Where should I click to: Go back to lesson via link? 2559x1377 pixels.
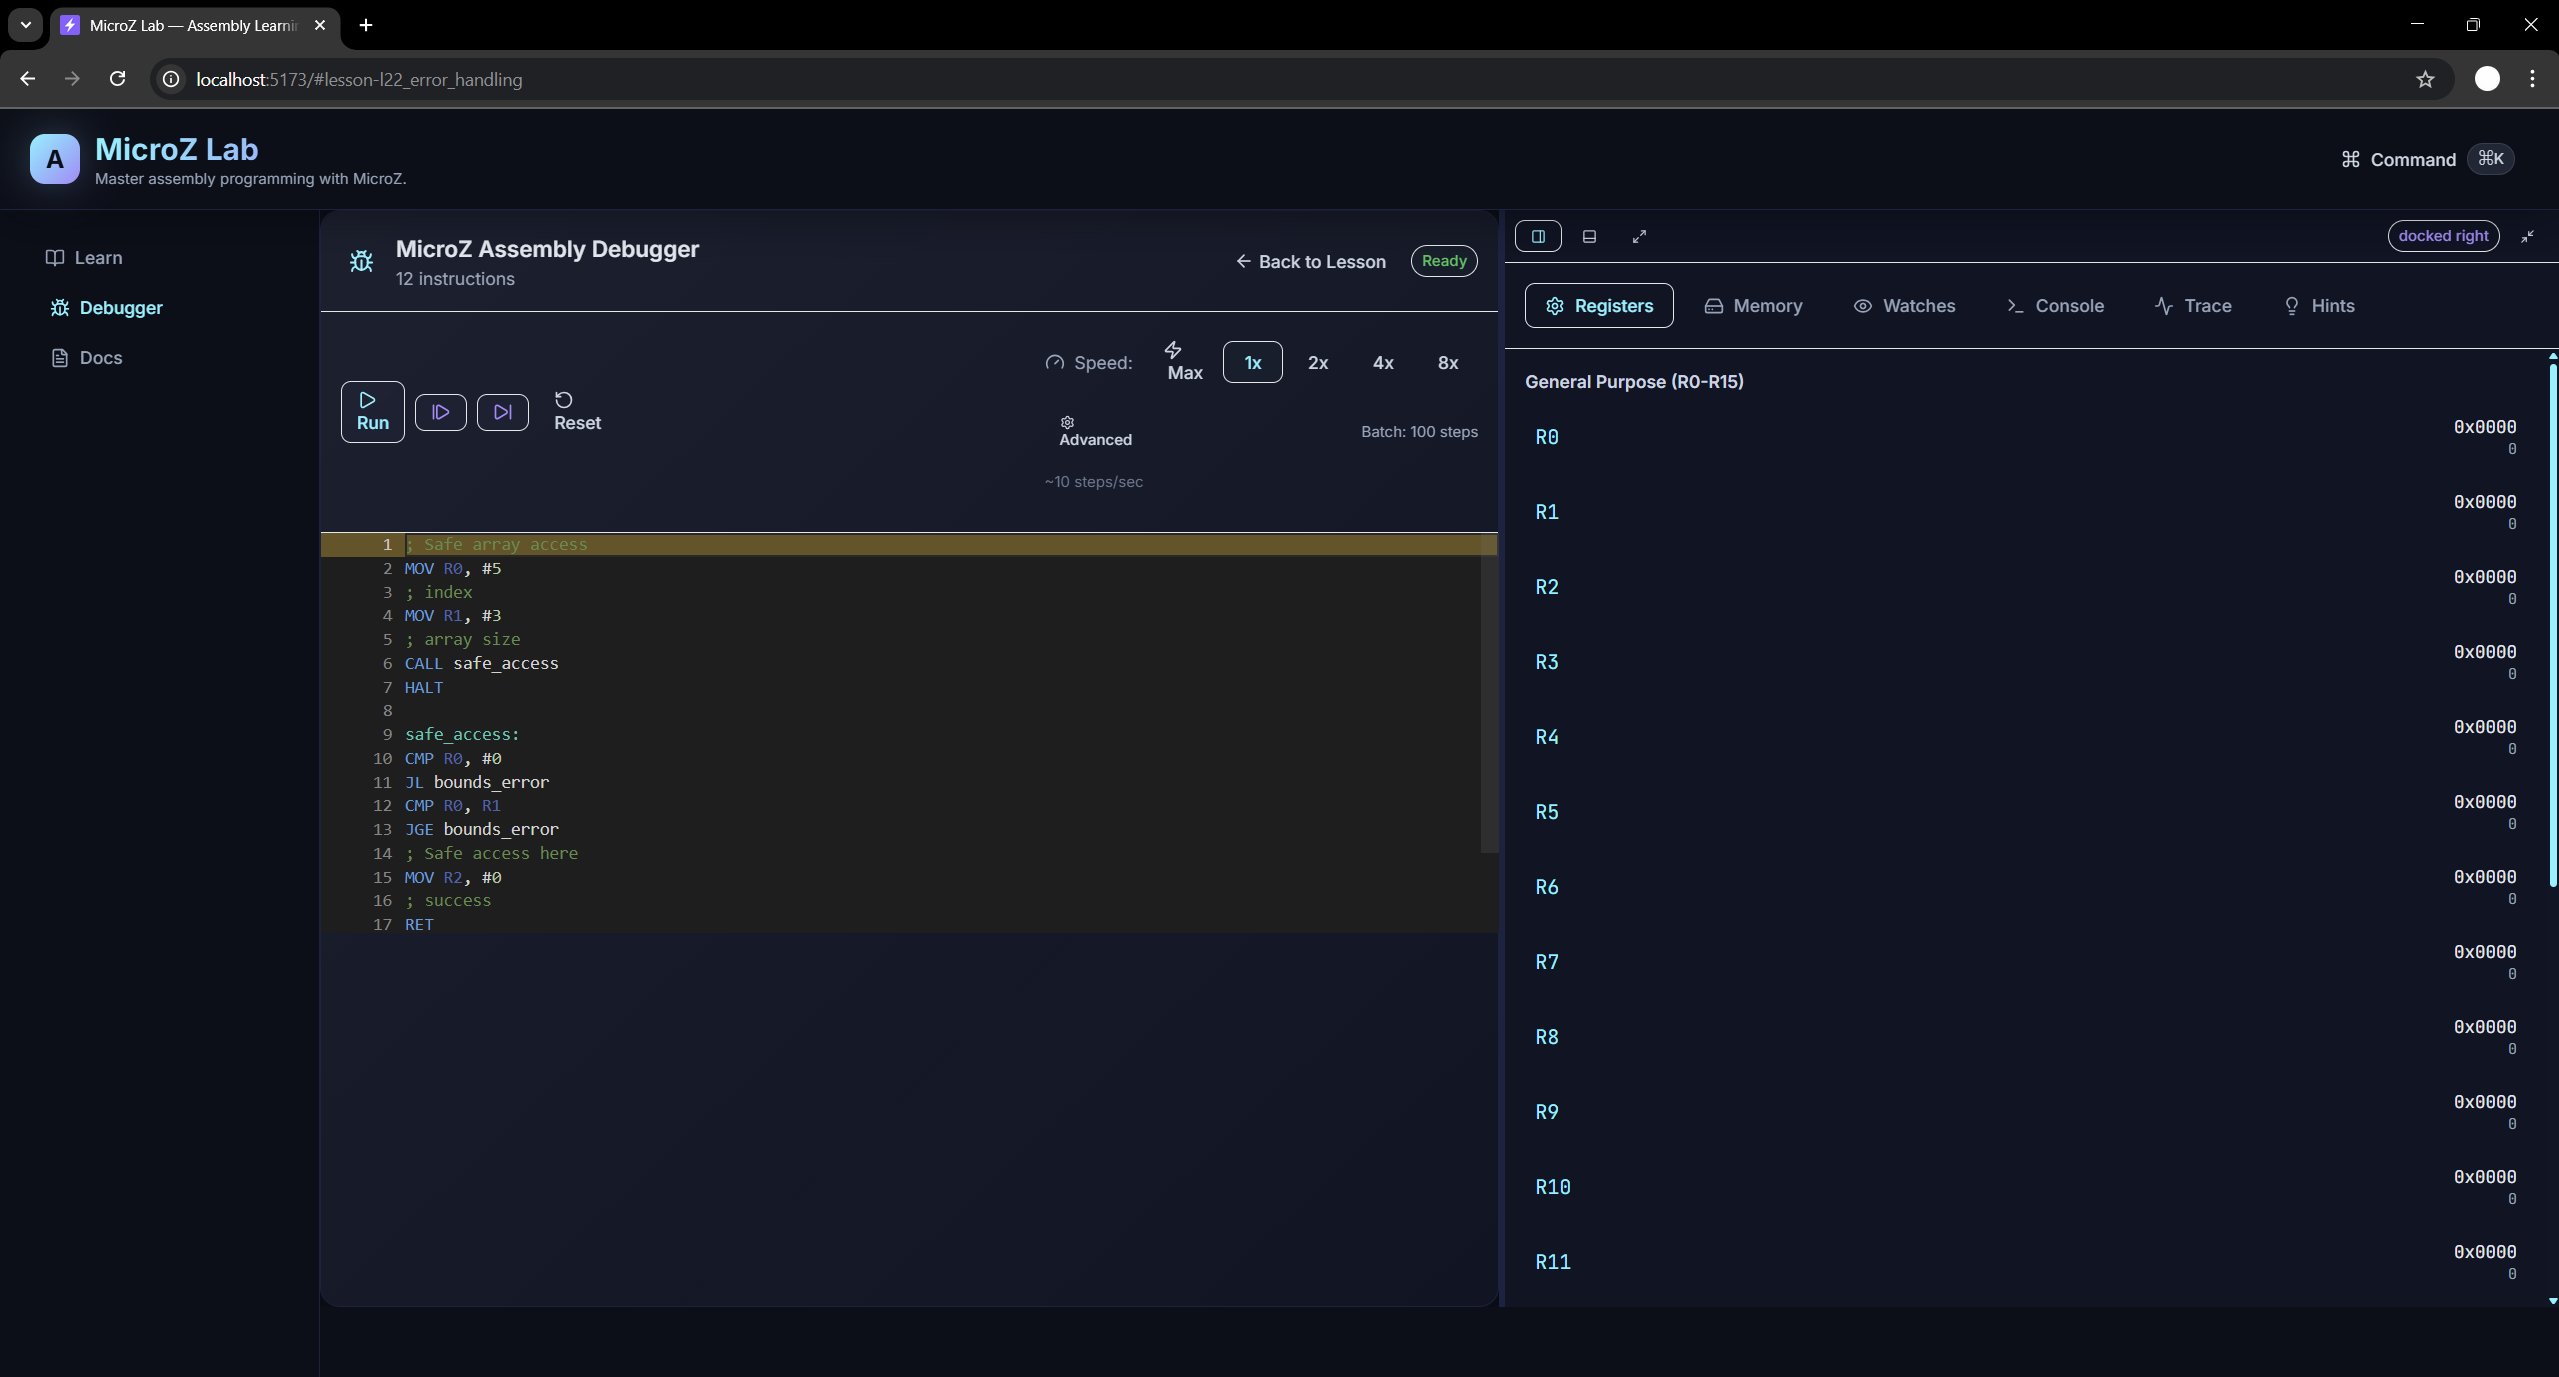(1310, 262)
